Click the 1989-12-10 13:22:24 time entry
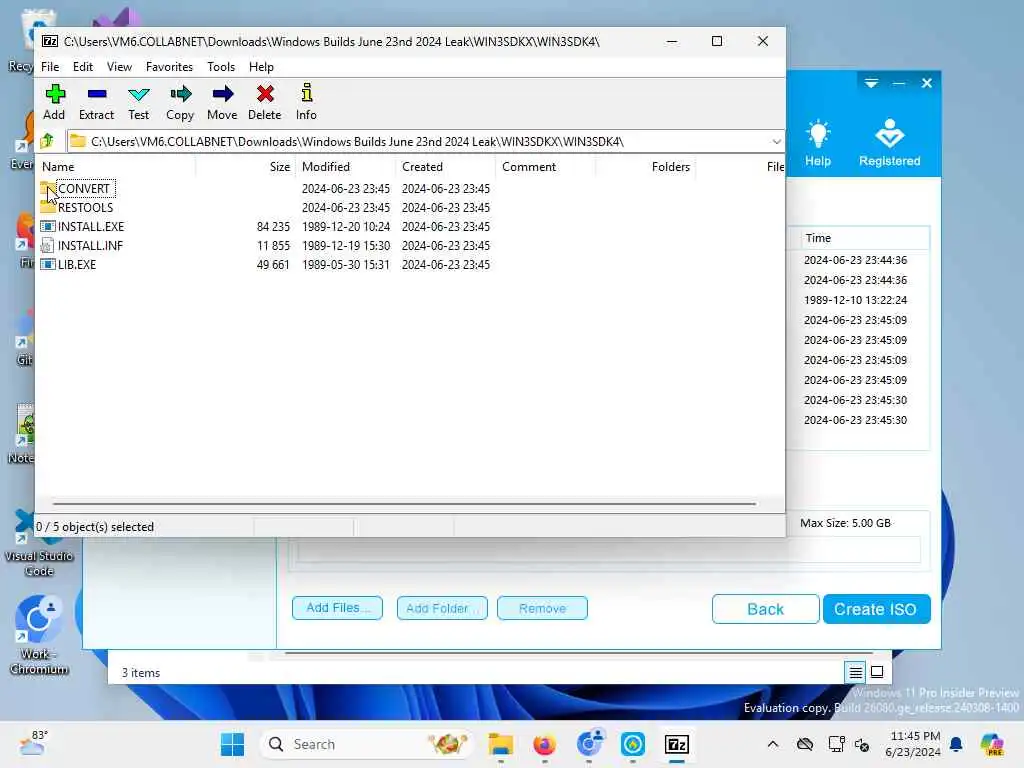Viewport: 1024px width, 768px height. coord(856,300)
